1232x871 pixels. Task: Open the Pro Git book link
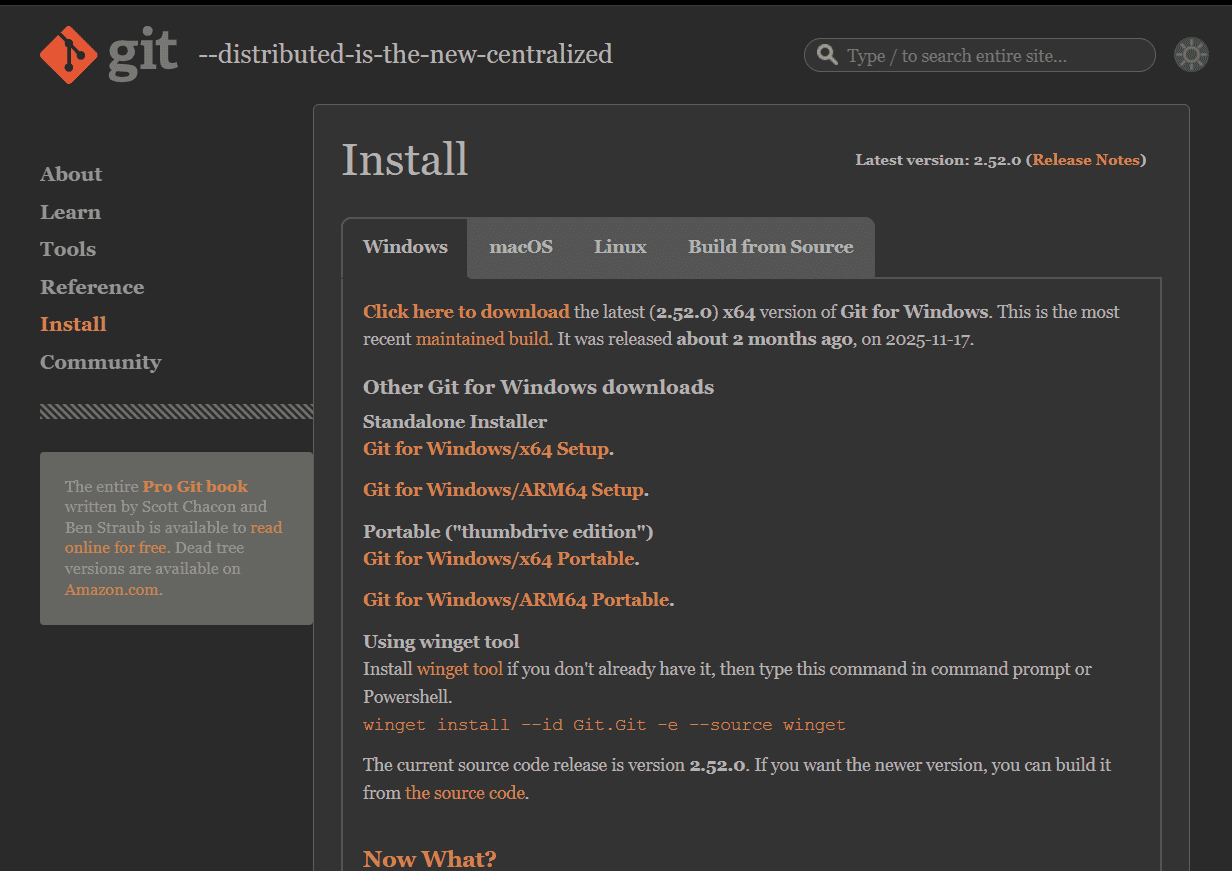195,486
